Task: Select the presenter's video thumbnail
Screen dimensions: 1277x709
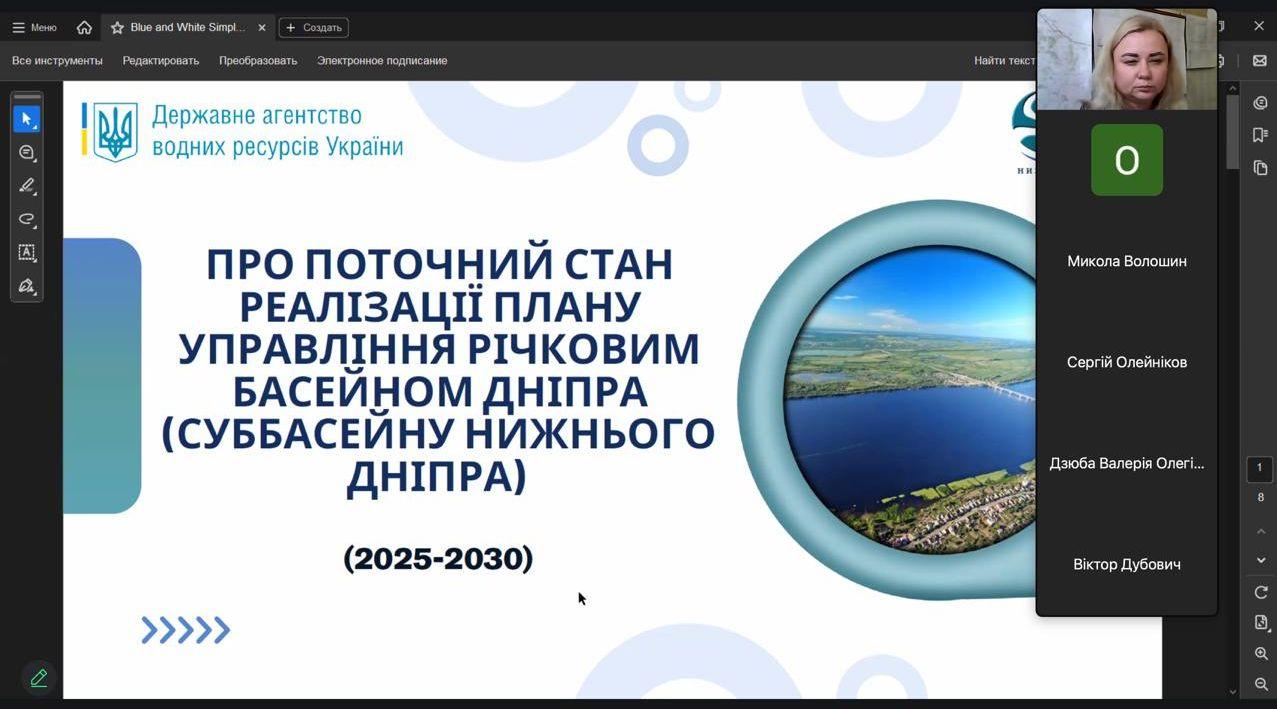Action: pos(1127,59)
